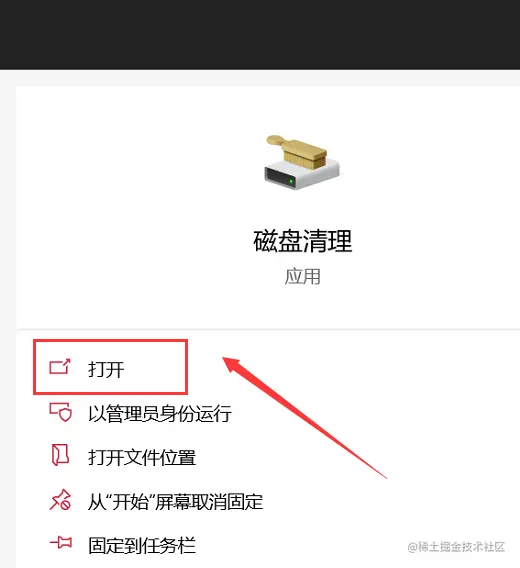
Task: Click the red arrow annotation pointing to 打开
Action: pyautogui.click(x=304, y=418)
